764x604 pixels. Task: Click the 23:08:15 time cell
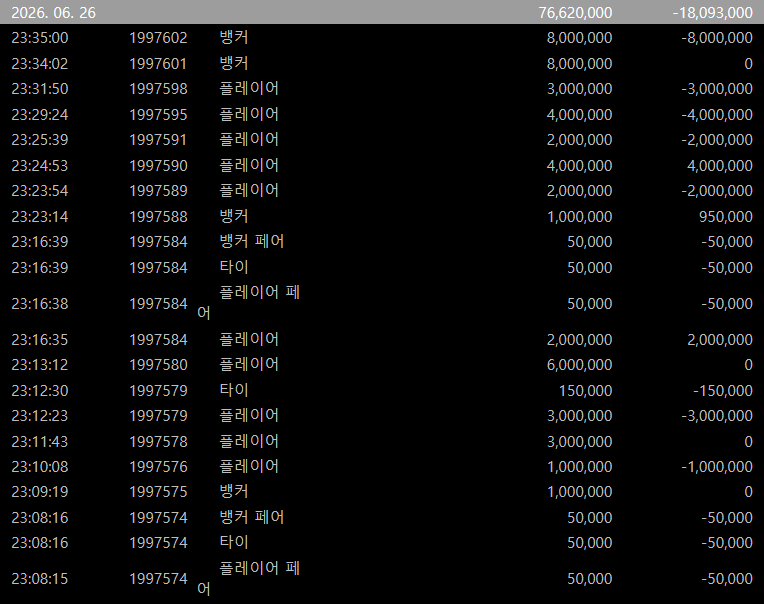coord(40,579)
